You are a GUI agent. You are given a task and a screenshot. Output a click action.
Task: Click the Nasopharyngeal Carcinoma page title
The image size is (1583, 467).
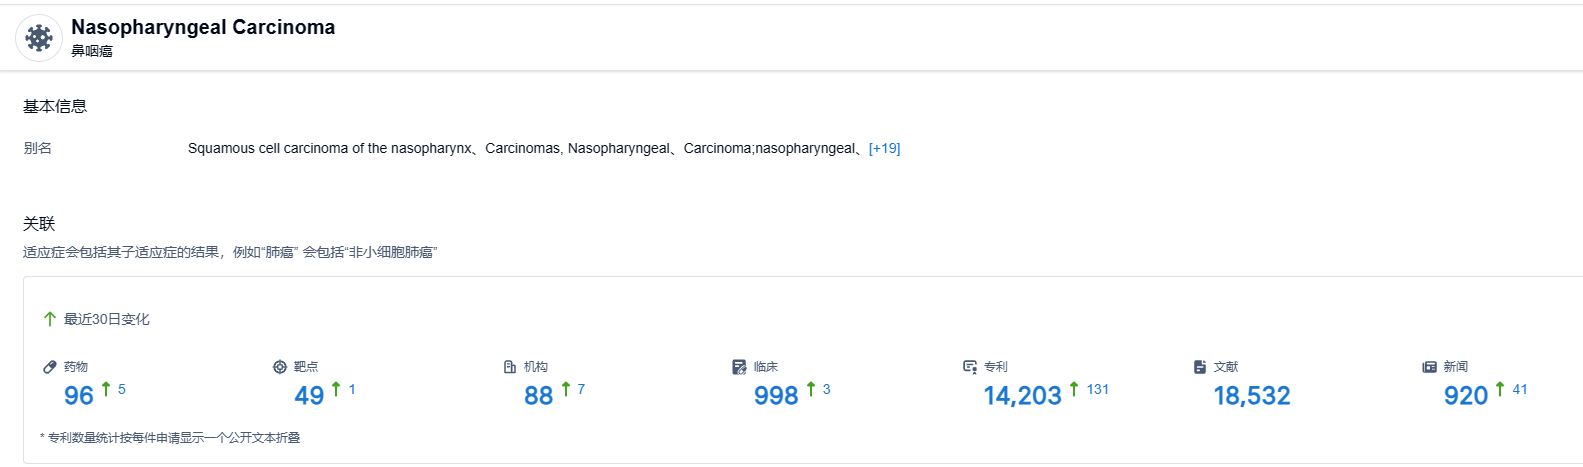pyautogui.click(x=203, y=27)
